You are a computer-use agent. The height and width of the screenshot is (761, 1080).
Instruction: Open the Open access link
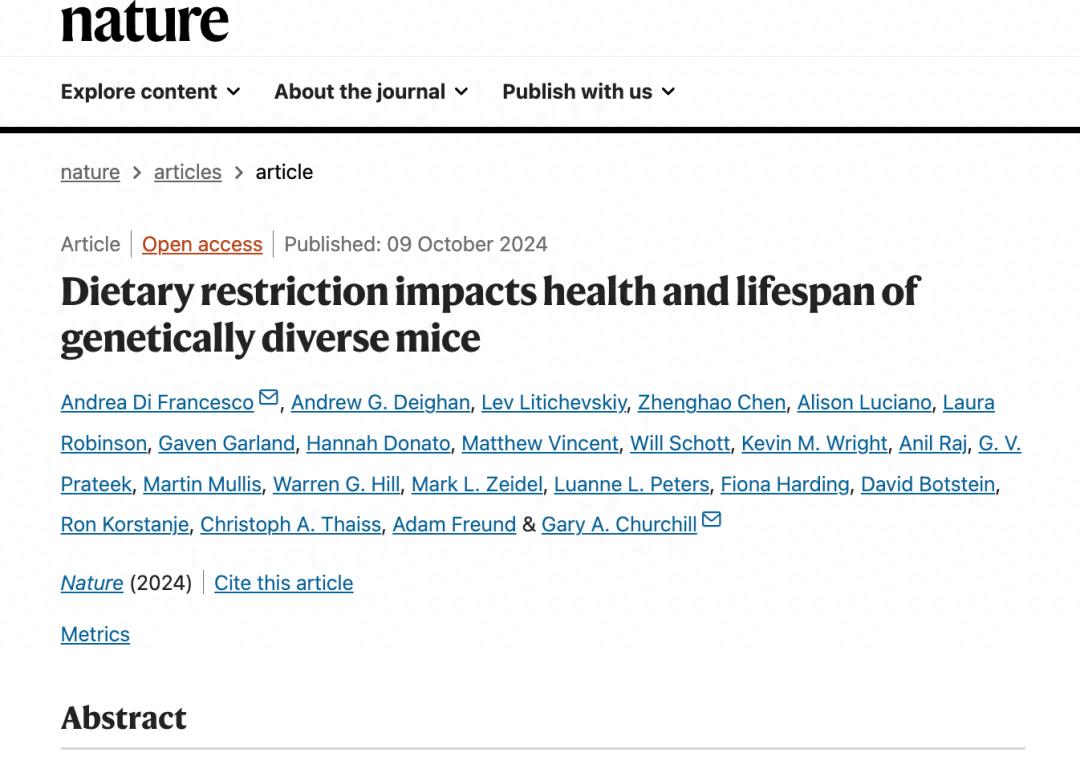[202, 244]
